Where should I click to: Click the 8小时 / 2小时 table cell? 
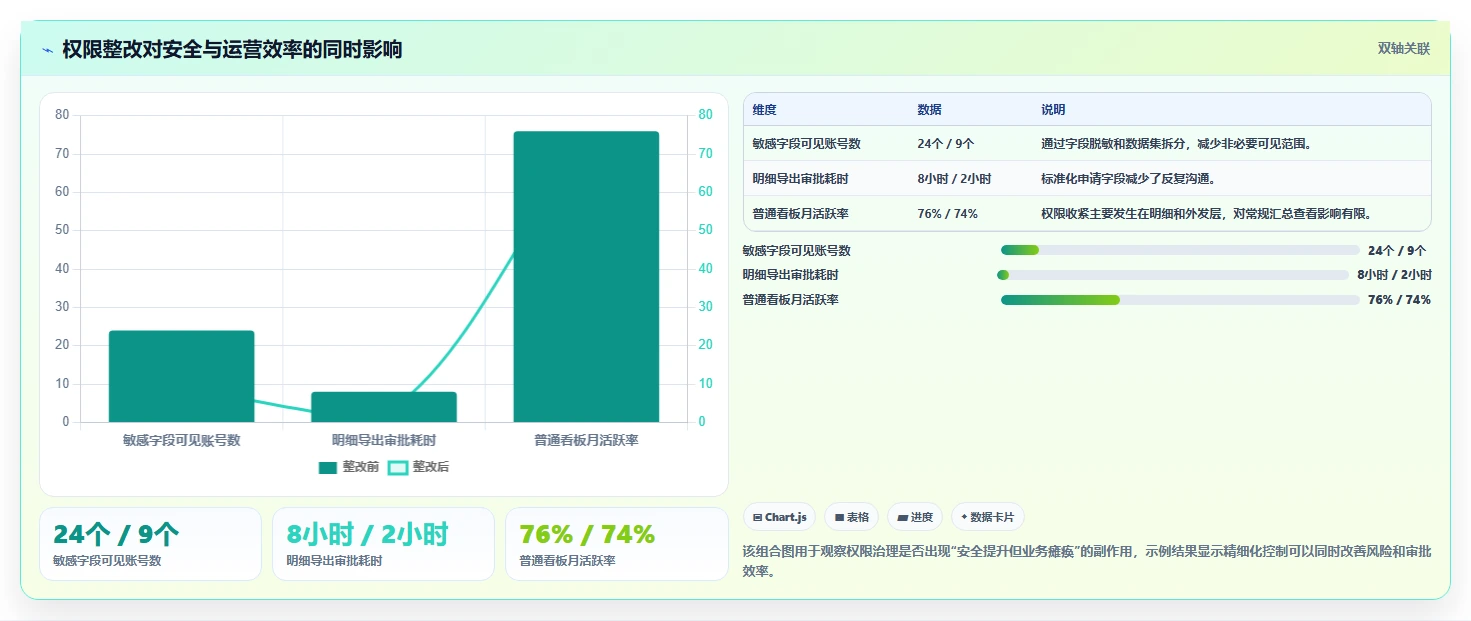pyautogui.click(x=954, y=179)
